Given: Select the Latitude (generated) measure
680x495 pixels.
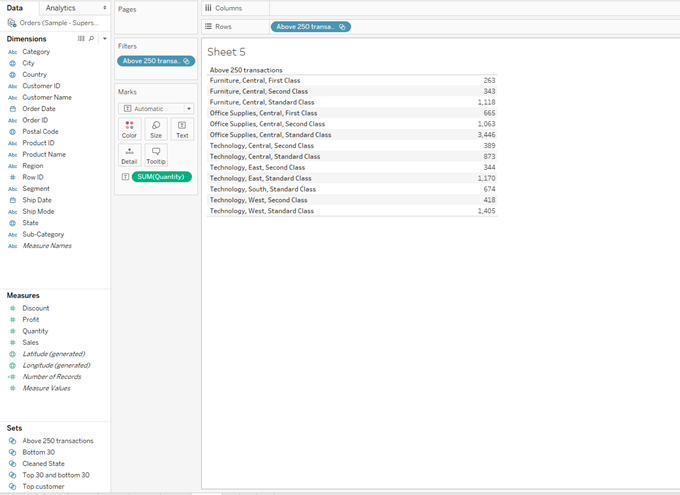Looking at the screenshot, I should tap(54, 354).
